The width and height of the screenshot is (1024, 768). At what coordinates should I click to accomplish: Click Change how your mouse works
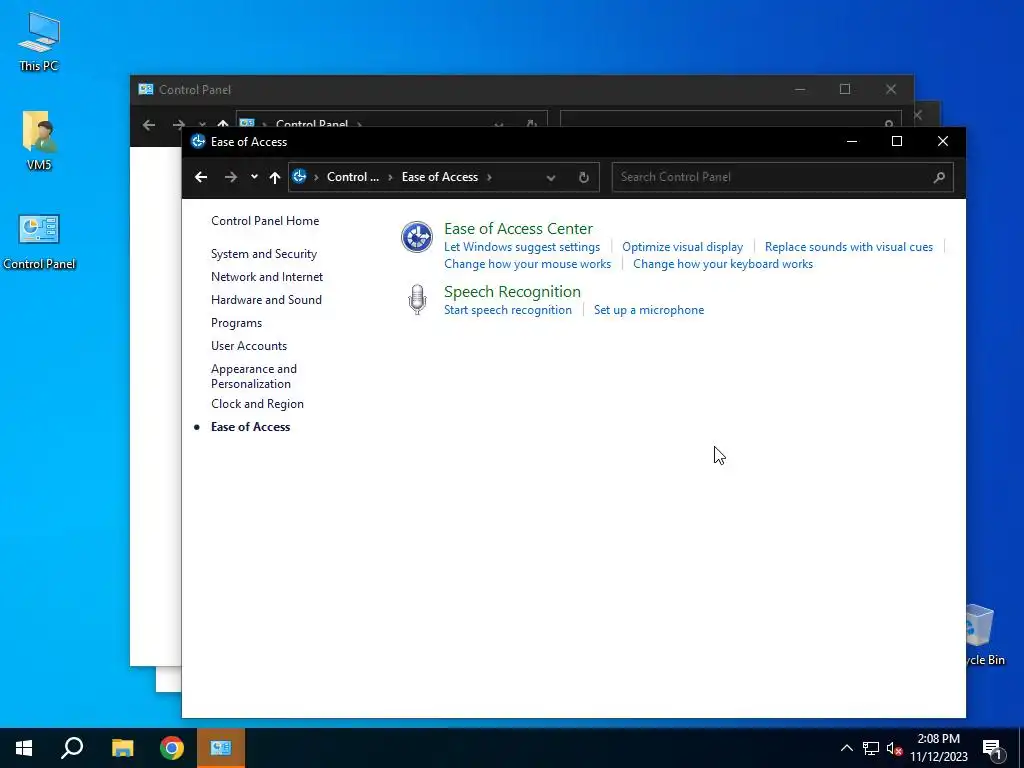[x=528, y=264]
